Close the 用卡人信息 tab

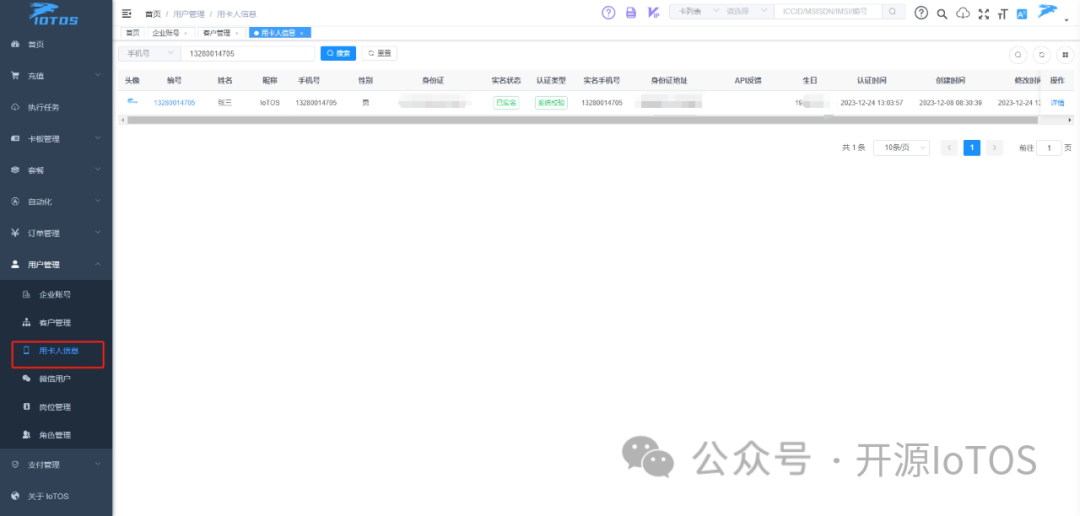[301, 33]
